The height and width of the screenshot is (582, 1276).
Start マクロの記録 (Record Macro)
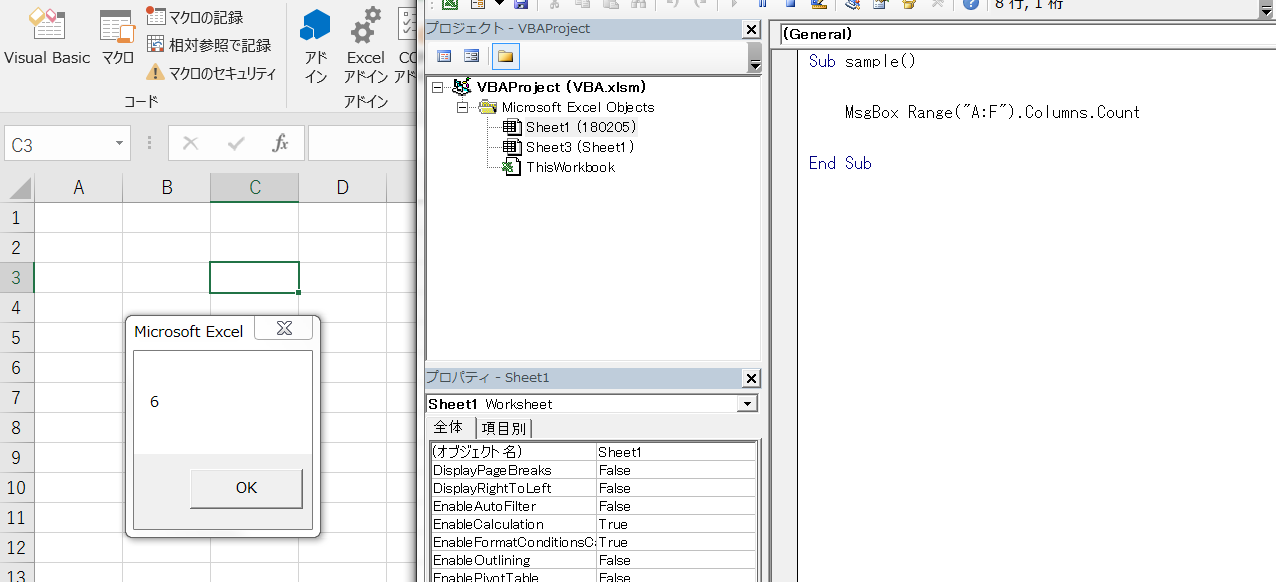195,17
